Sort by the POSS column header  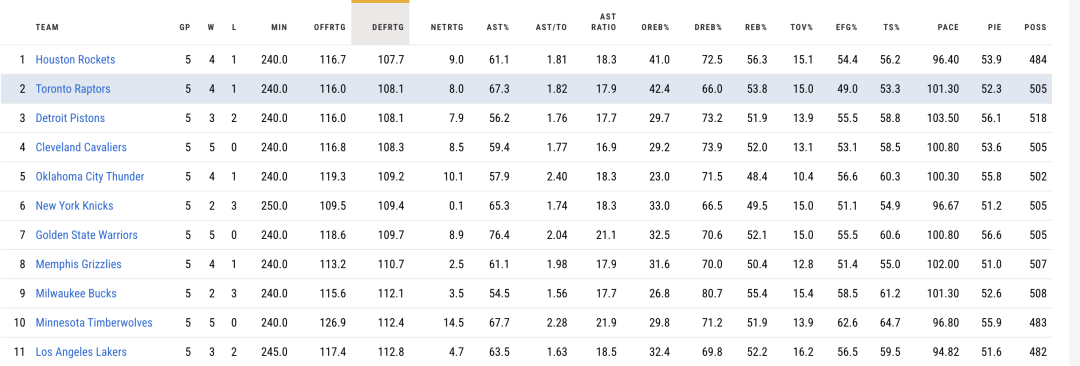point(1035,28)
